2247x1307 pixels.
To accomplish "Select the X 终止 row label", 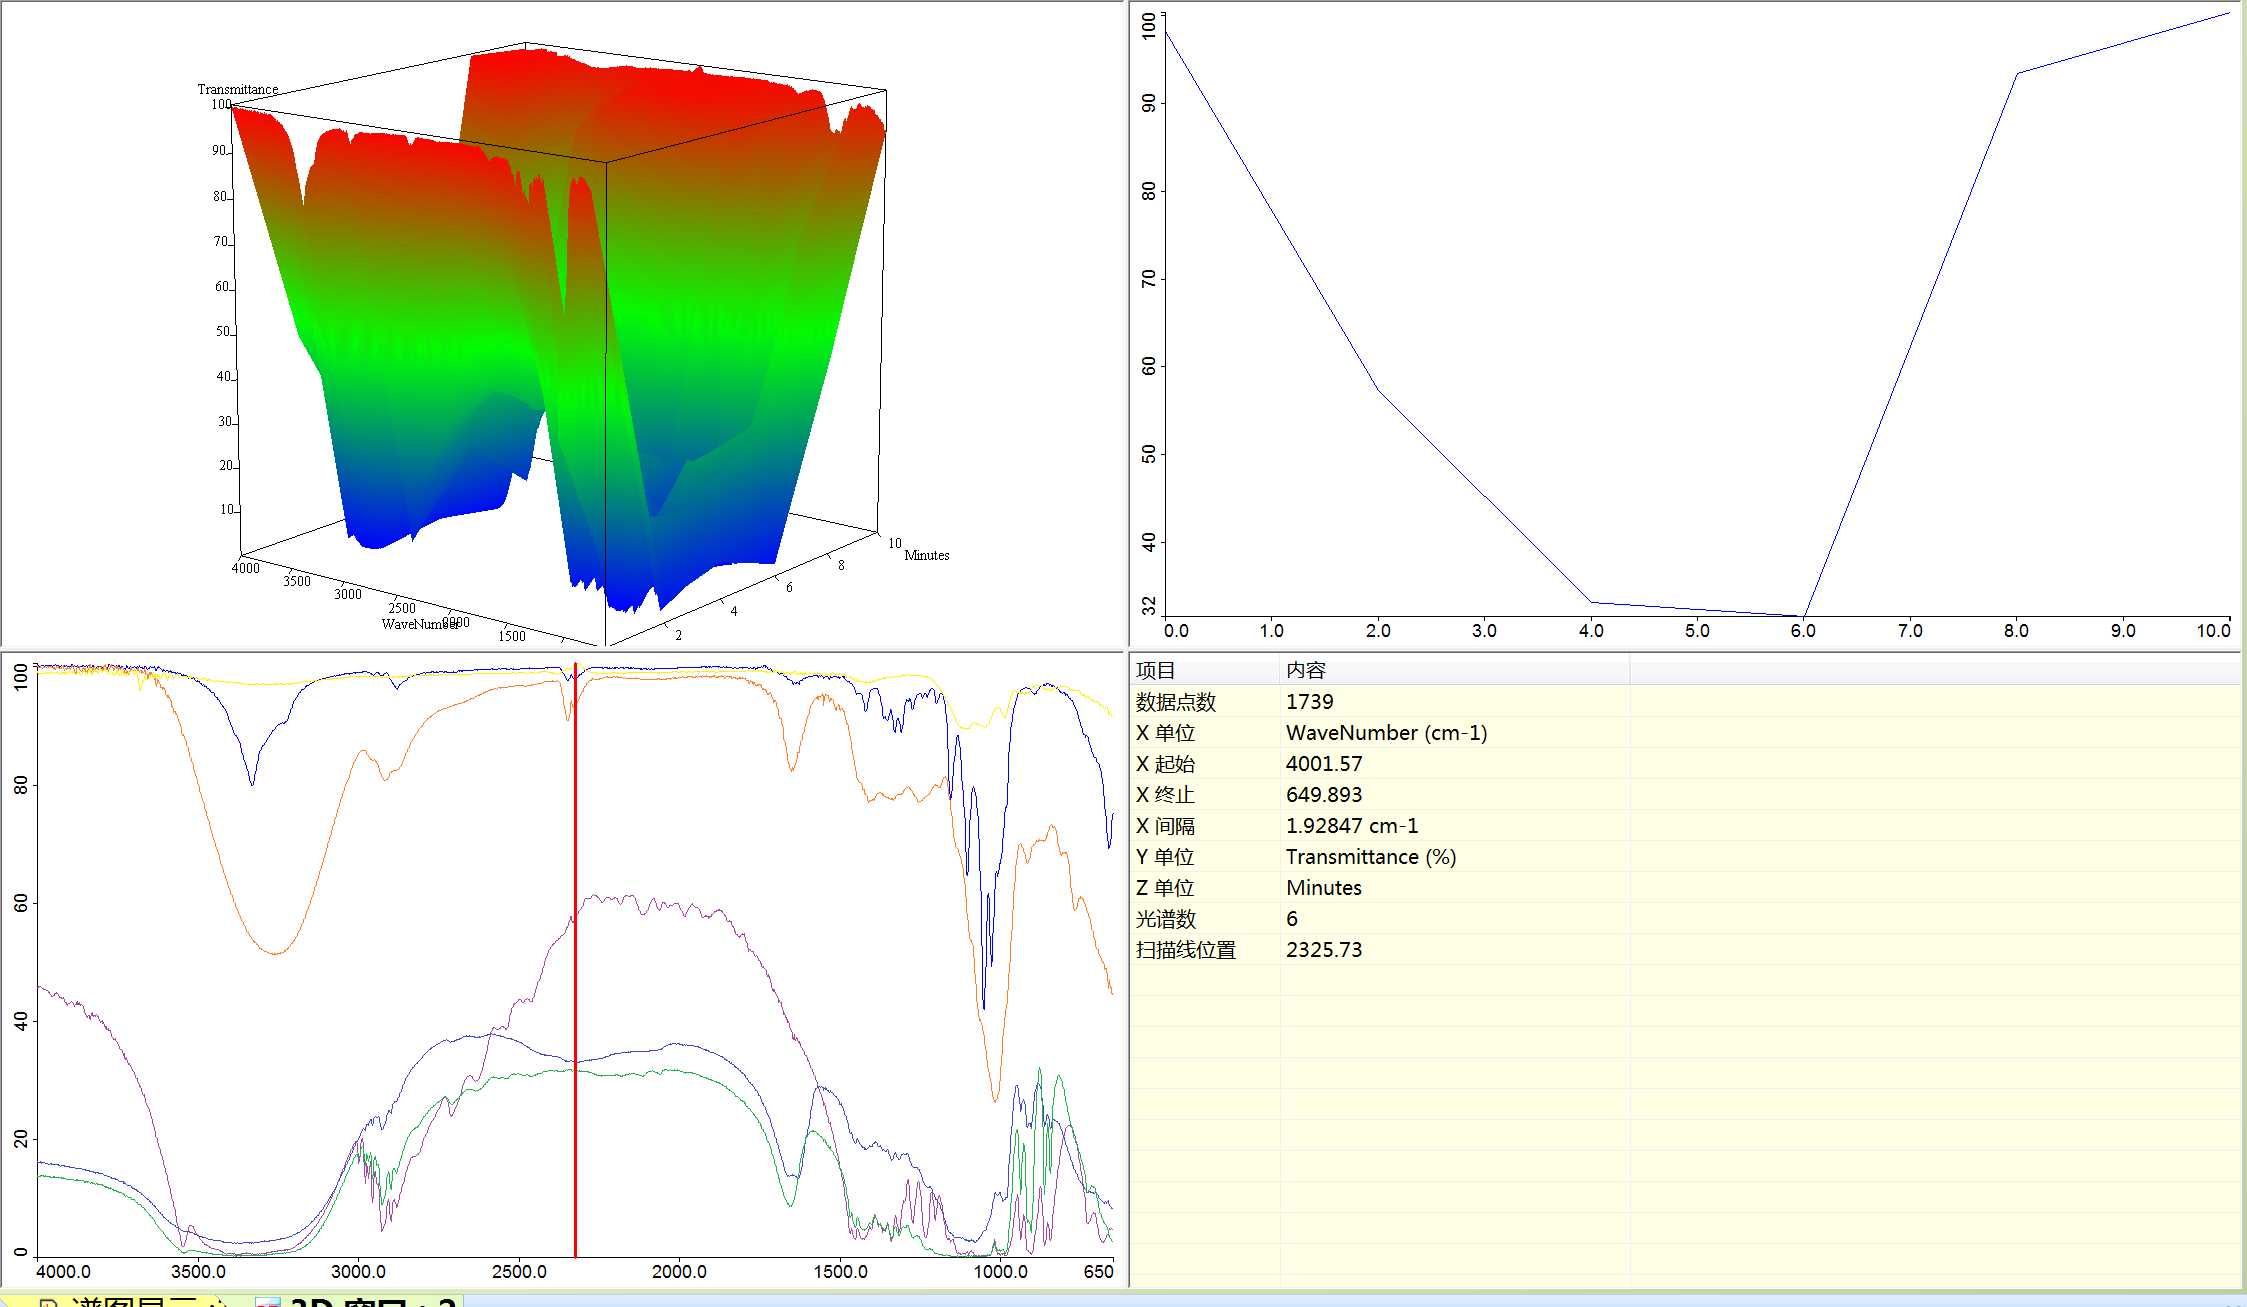I will 1165,795.
